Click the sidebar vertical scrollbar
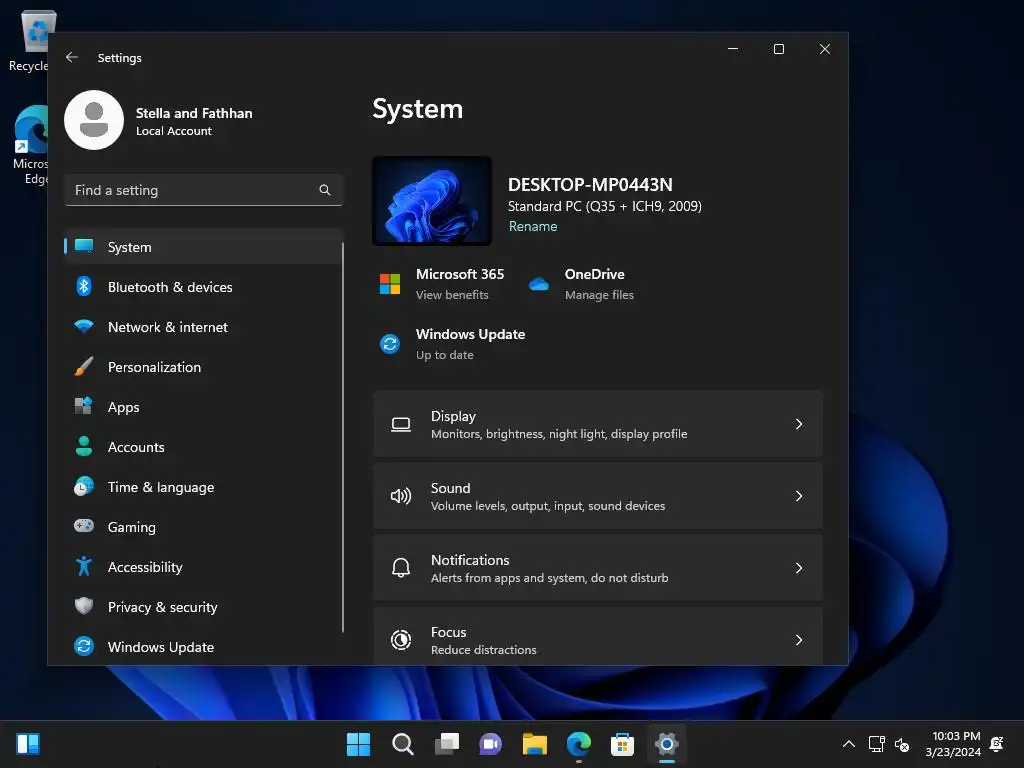 point(343,436)
